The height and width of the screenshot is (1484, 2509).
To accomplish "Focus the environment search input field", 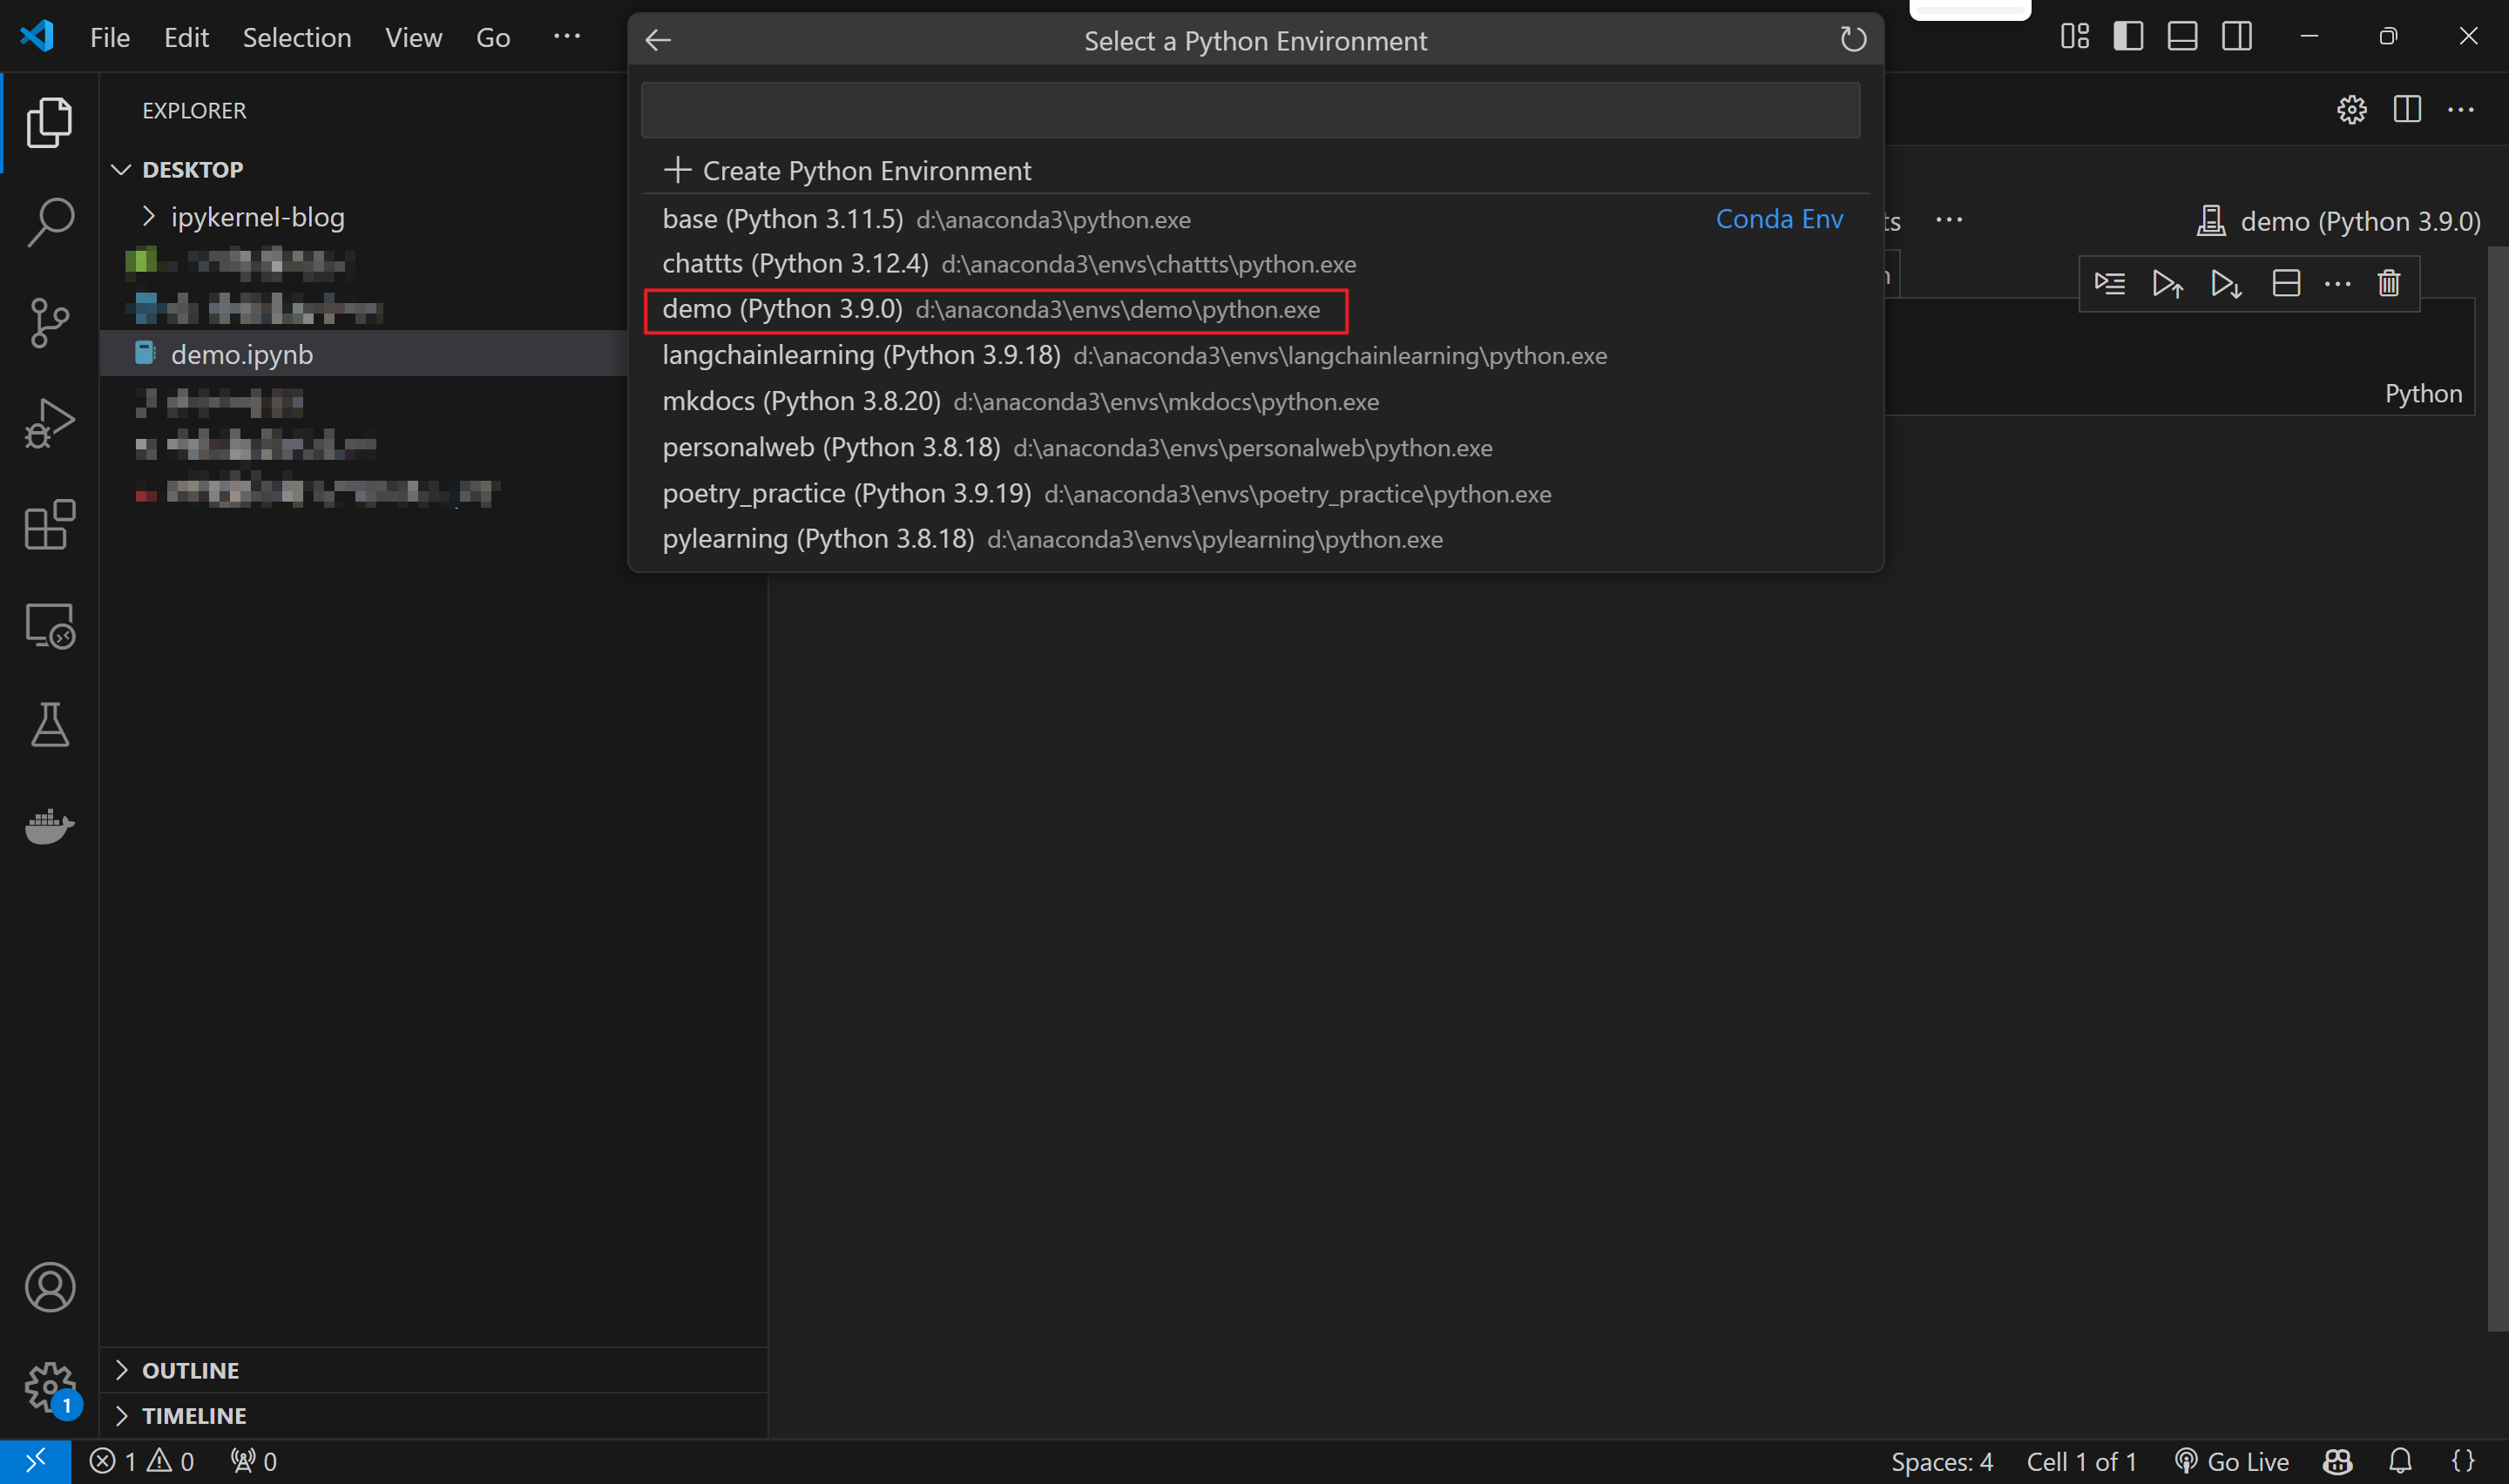I will [1250, 110].
